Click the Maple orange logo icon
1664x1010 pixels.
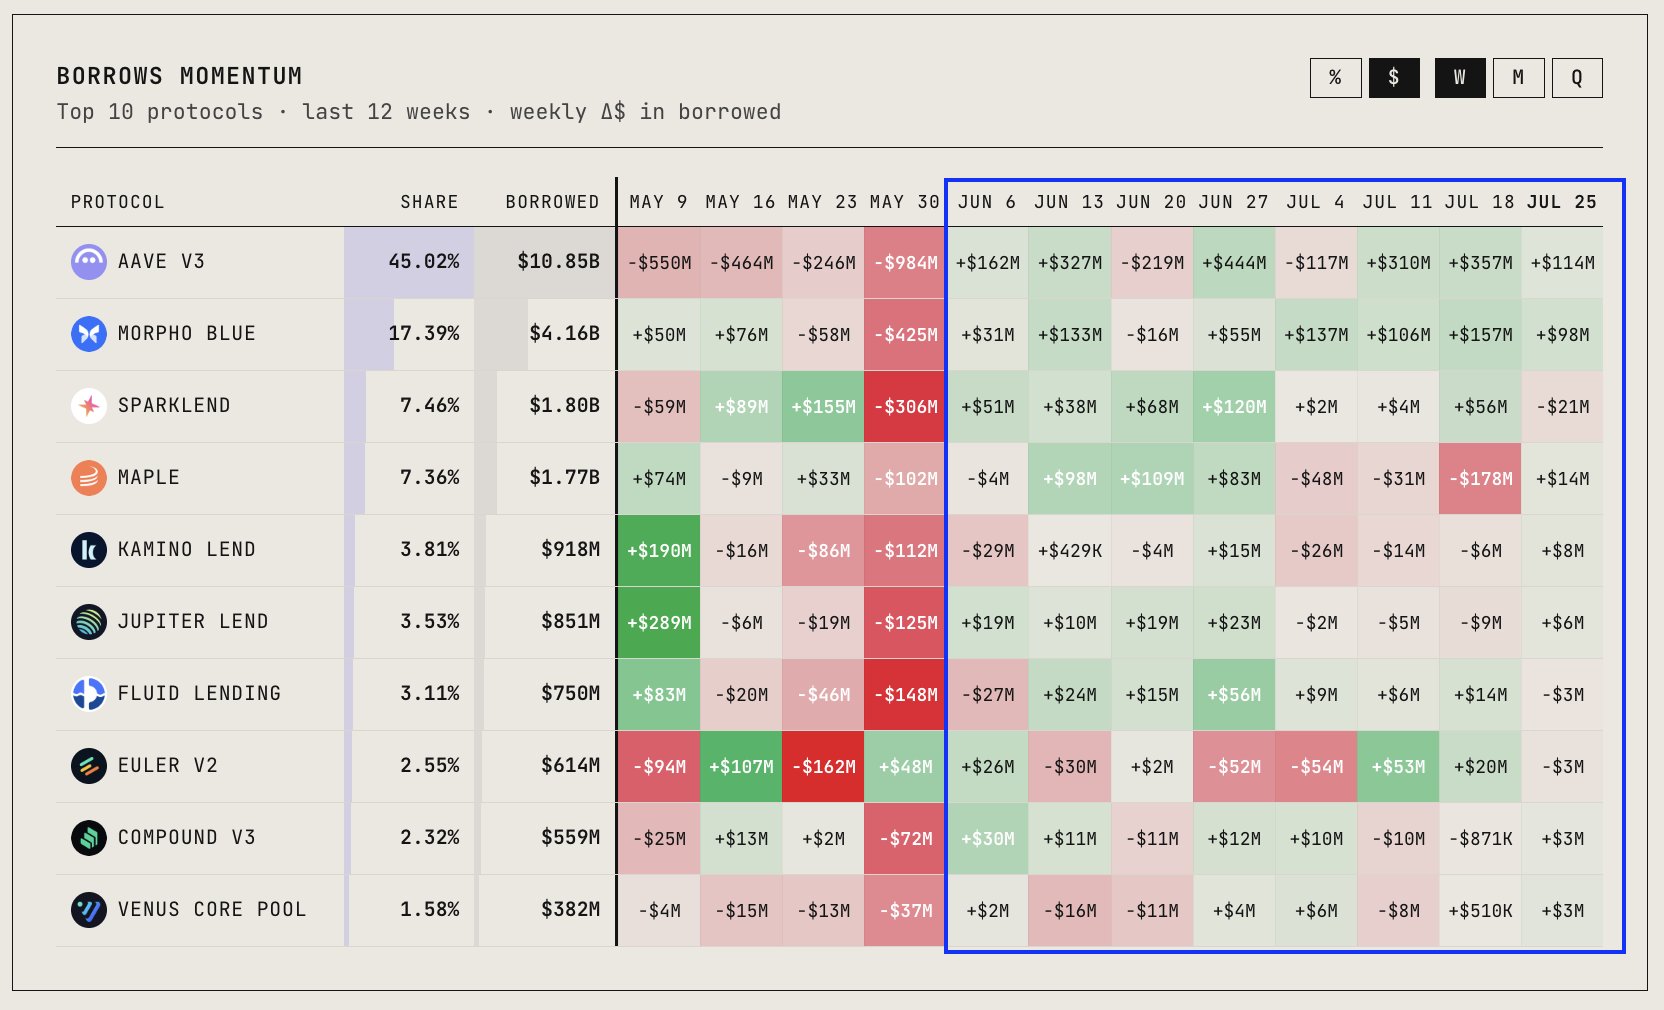(89, 478)
